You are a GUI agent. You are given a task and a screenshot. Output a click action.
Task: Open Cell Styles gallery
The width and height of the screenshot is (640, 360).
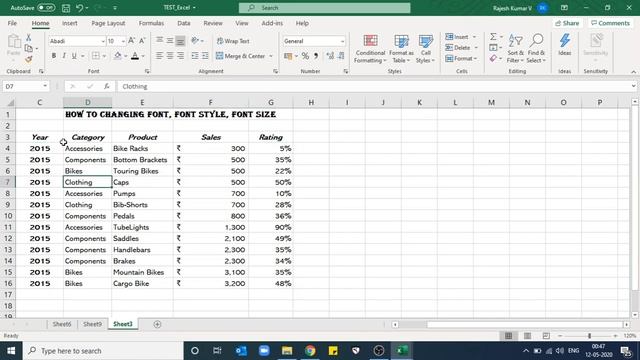coord(425,49)
